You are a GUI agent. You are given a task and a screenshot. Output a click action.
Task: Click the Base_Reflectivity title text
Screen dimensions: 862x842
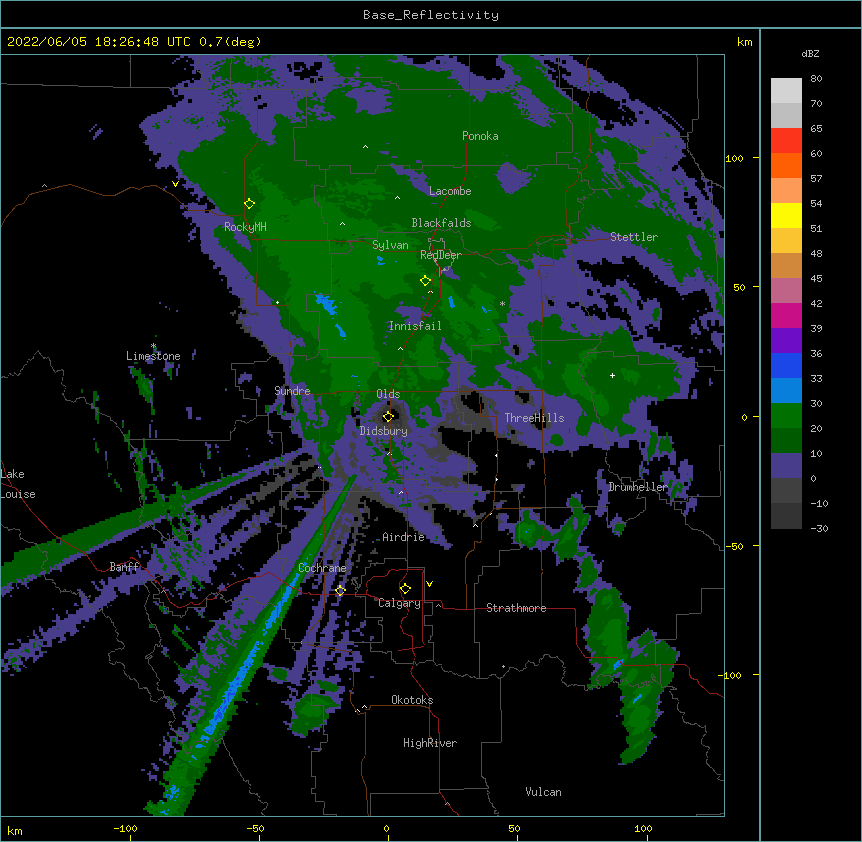tap(431, 15)
